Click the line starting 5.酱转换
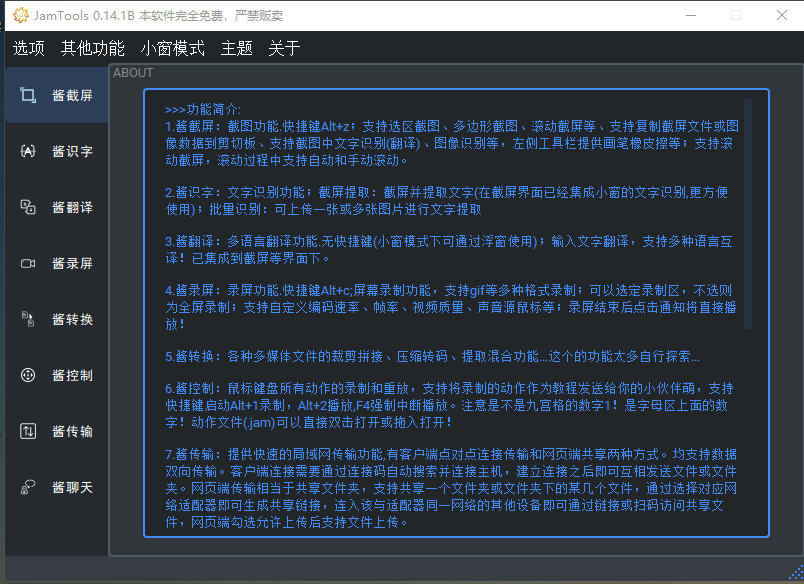804x584 pixels. click(432, 356)
